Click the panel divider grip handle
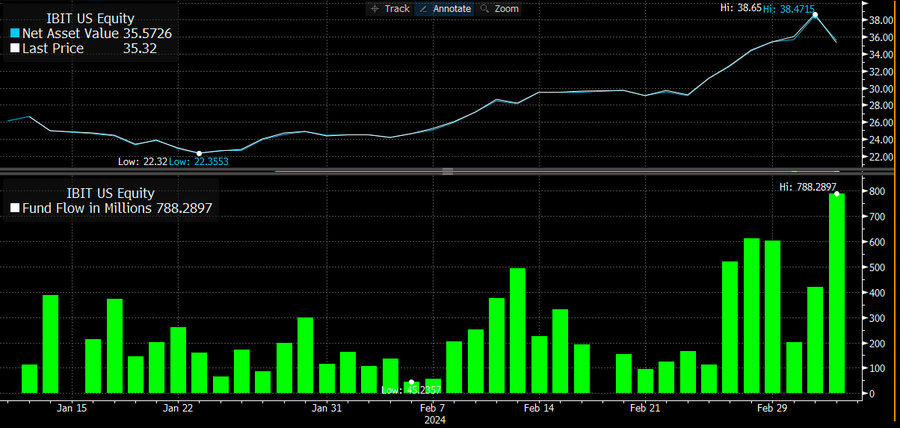This screenshot has height=428, width=900. 448,171
